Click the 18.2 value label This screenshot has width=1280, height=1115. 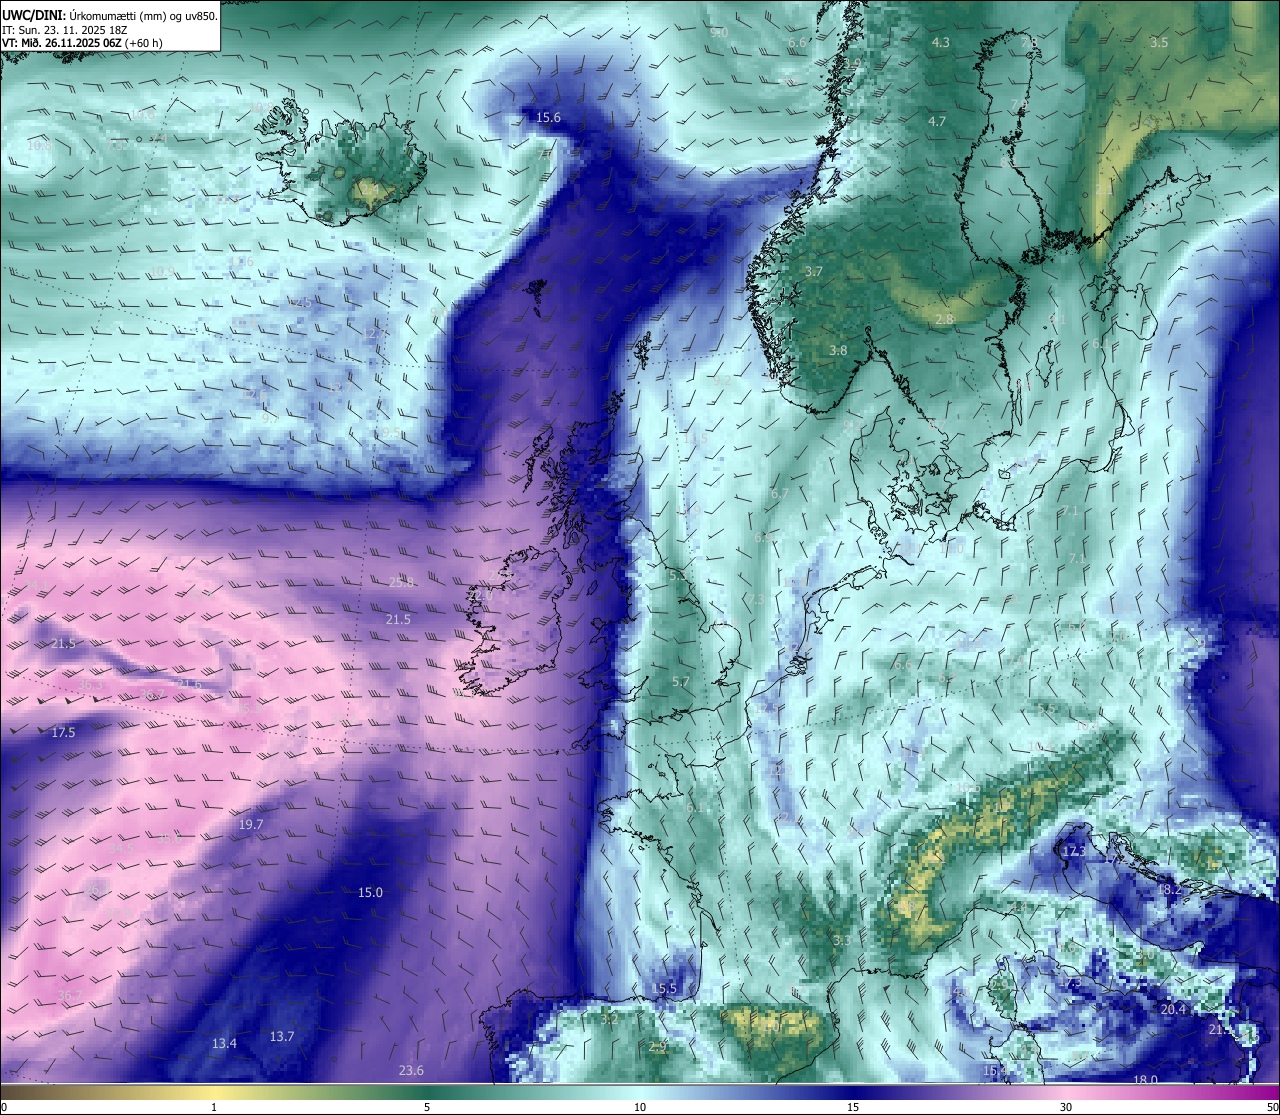click(1169, 890)
